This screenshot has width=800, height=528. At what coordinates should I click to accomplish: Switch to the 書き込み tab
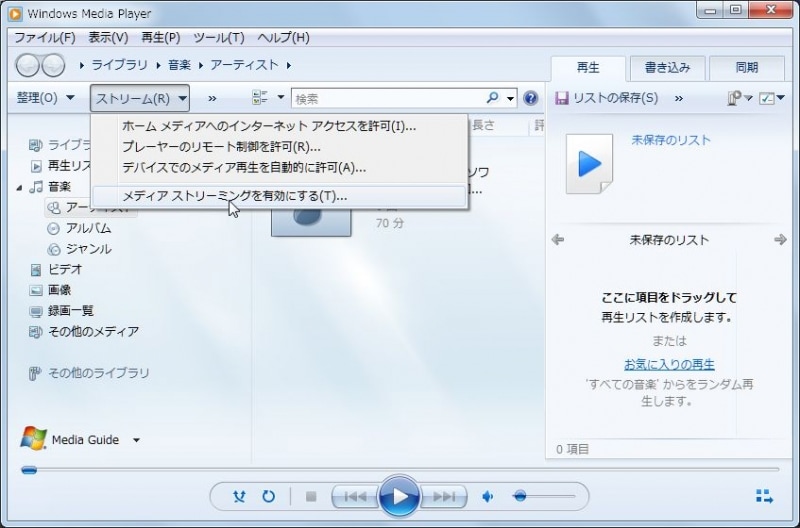667,68
